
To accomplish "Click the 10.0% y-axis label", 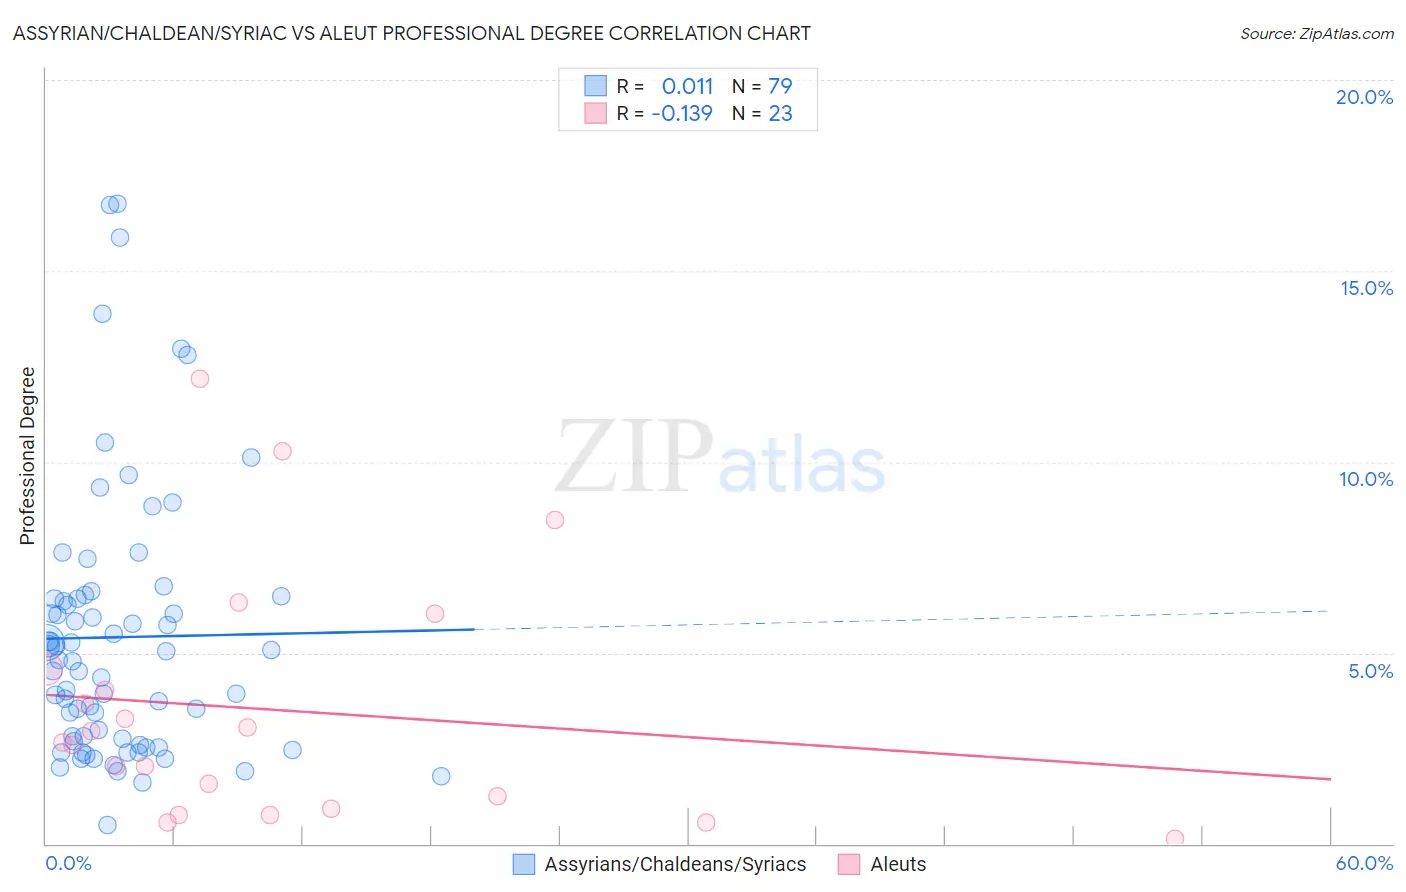I will coord(1366,479).
